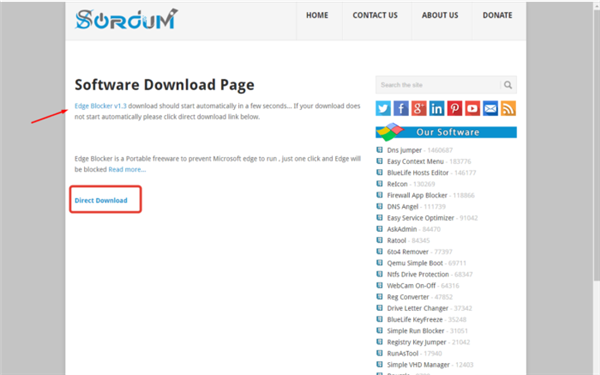Click the icon beside Easy Service Optimizer
This screenshot has width=600, height=375.
point(380,217)
